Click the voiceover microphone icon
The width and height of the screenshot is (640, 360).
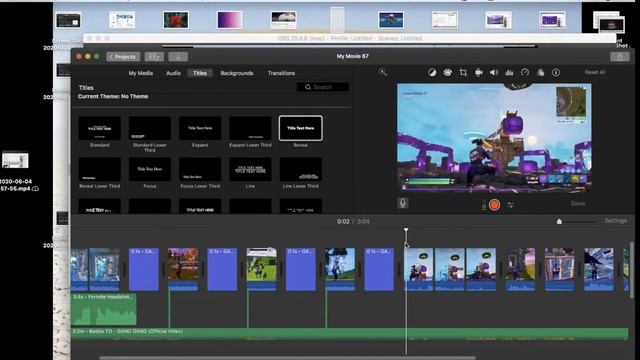pyautogui.click(x=402, y=203)
